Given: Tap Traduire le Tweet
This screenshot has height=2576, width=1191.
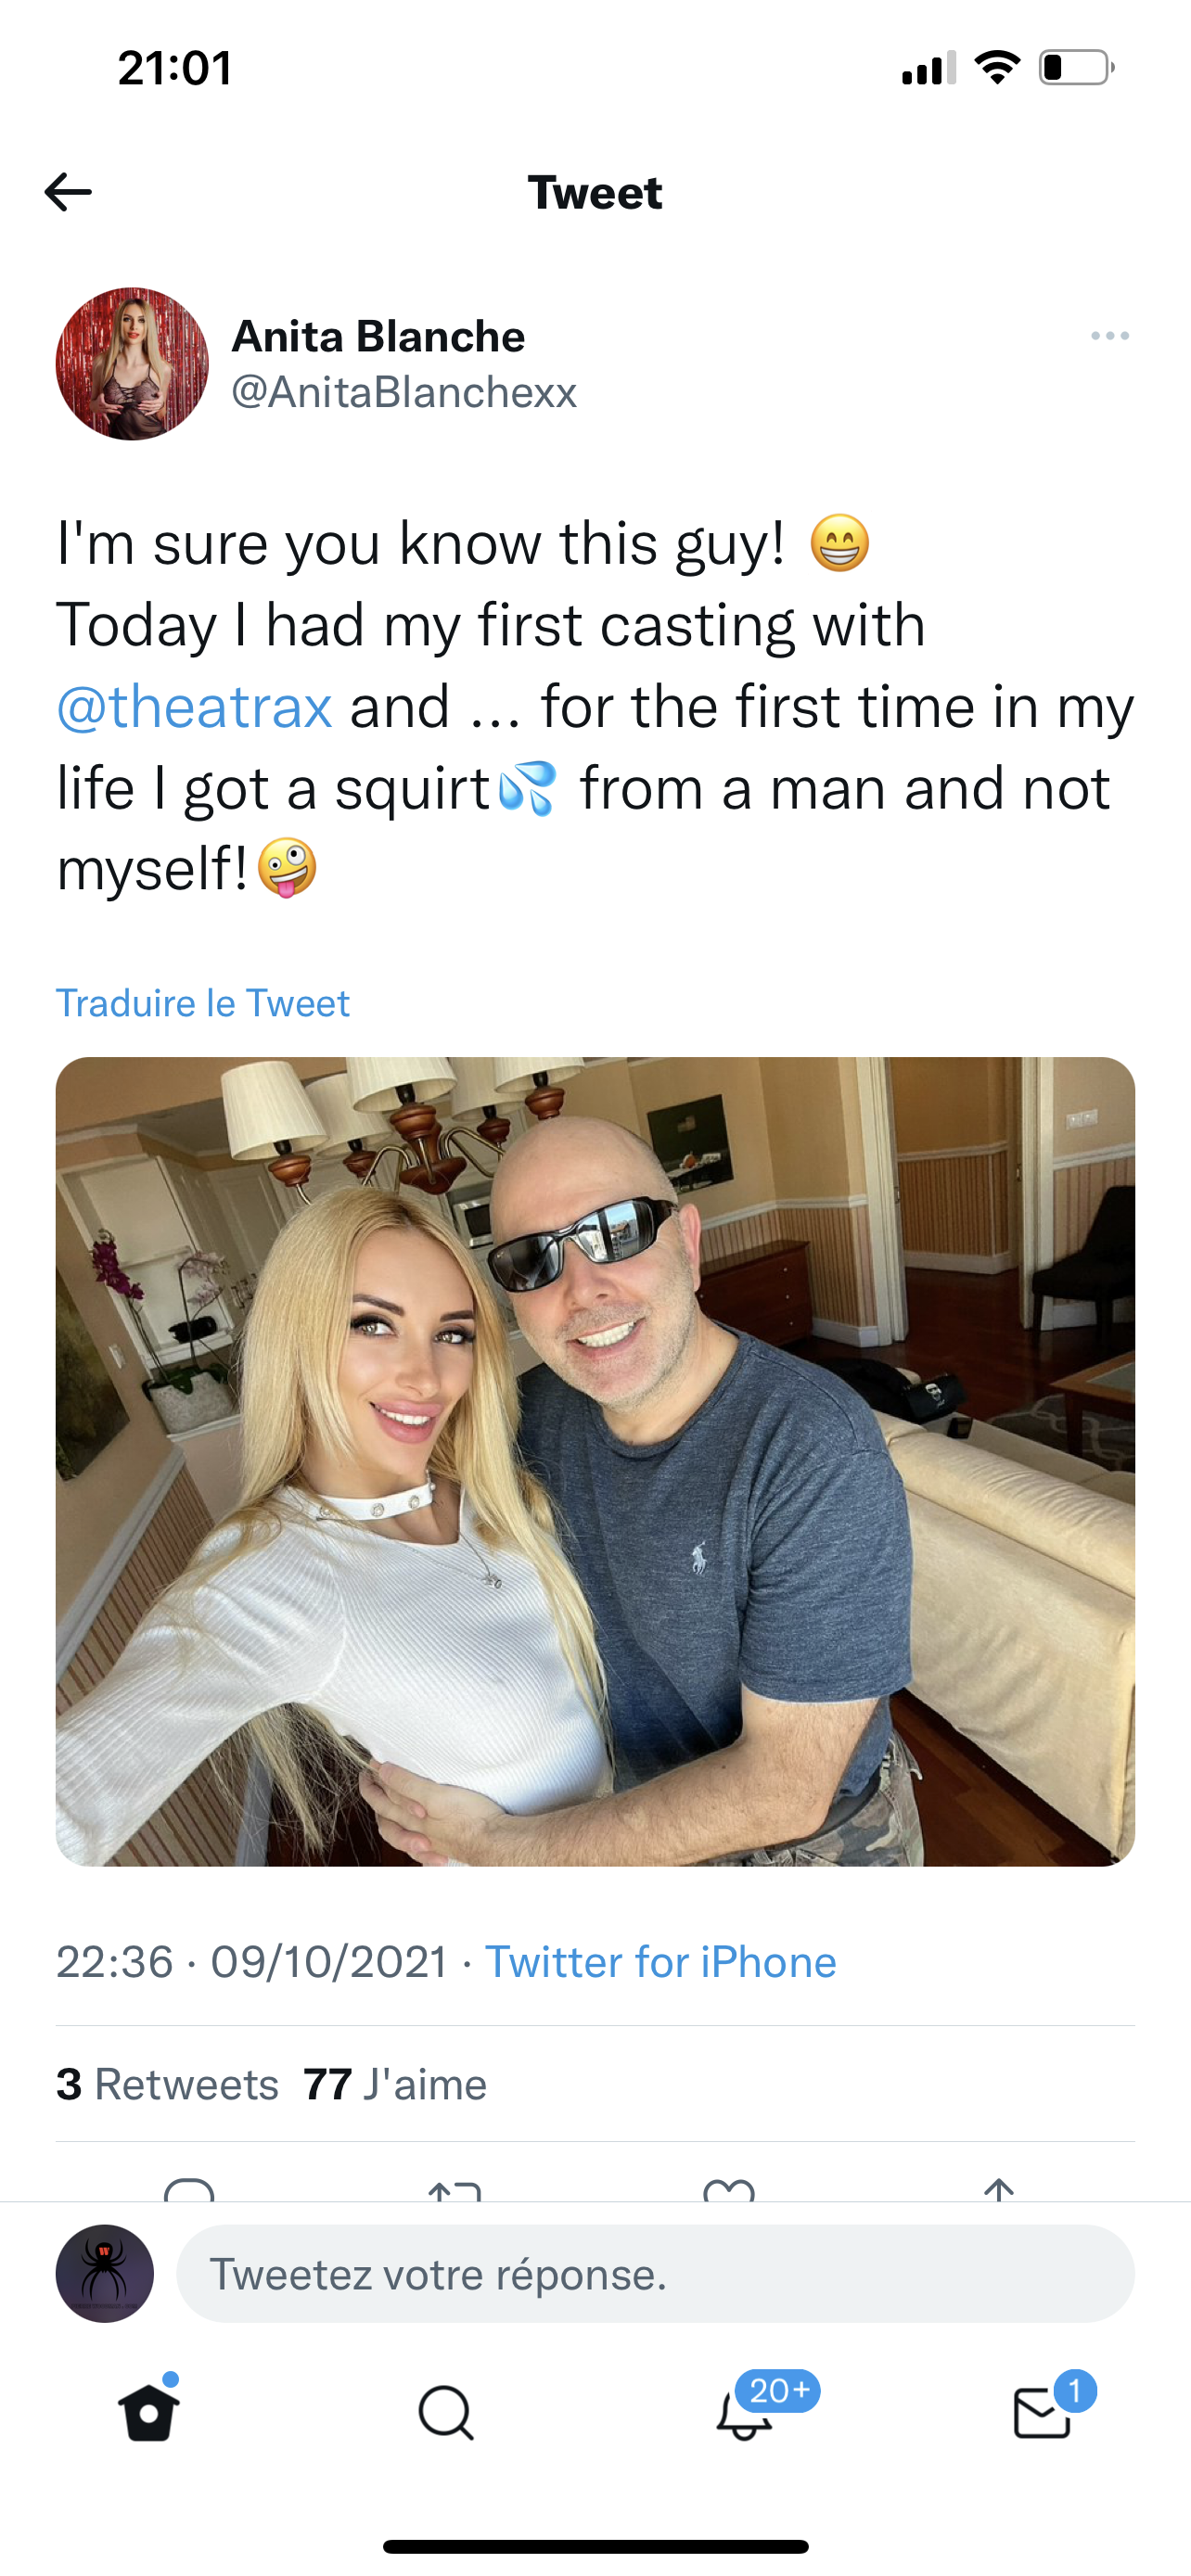Looking at the screenshot, I should [x=203, y=1003].
